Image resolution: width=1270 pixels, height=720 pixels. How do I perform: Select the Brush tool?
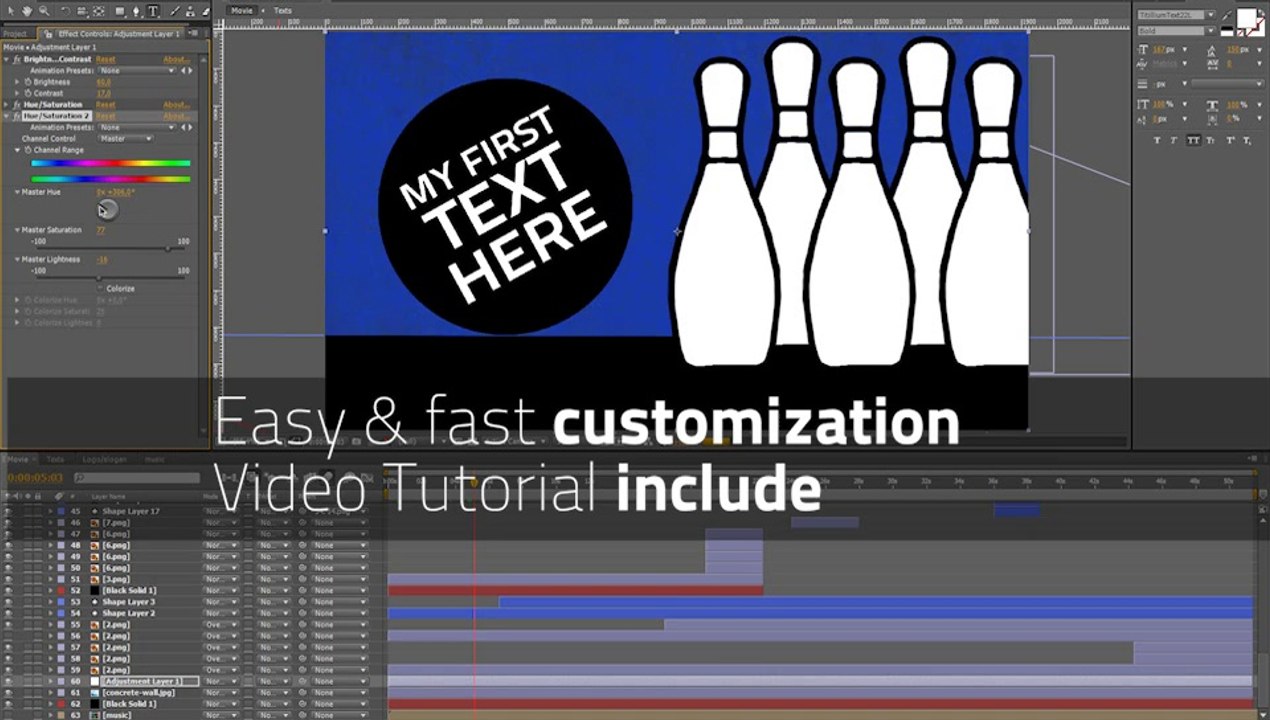[x=175, y=11]
